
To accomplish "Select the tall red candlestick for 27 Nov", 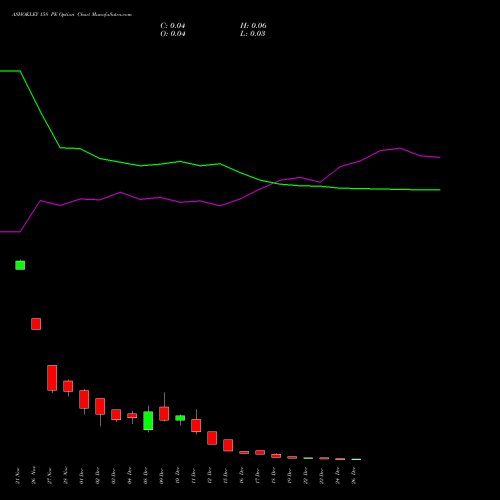I will pyautogui.click(x=52, y=378).
